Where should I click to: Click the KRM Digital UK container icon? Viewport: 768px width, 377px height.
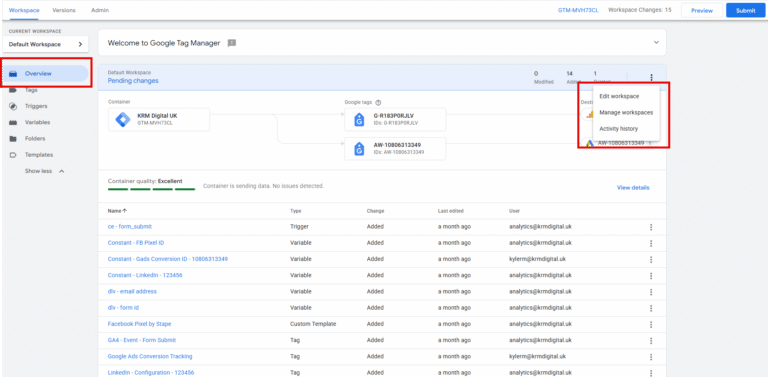pyautogui.click(x=122, y=120)
